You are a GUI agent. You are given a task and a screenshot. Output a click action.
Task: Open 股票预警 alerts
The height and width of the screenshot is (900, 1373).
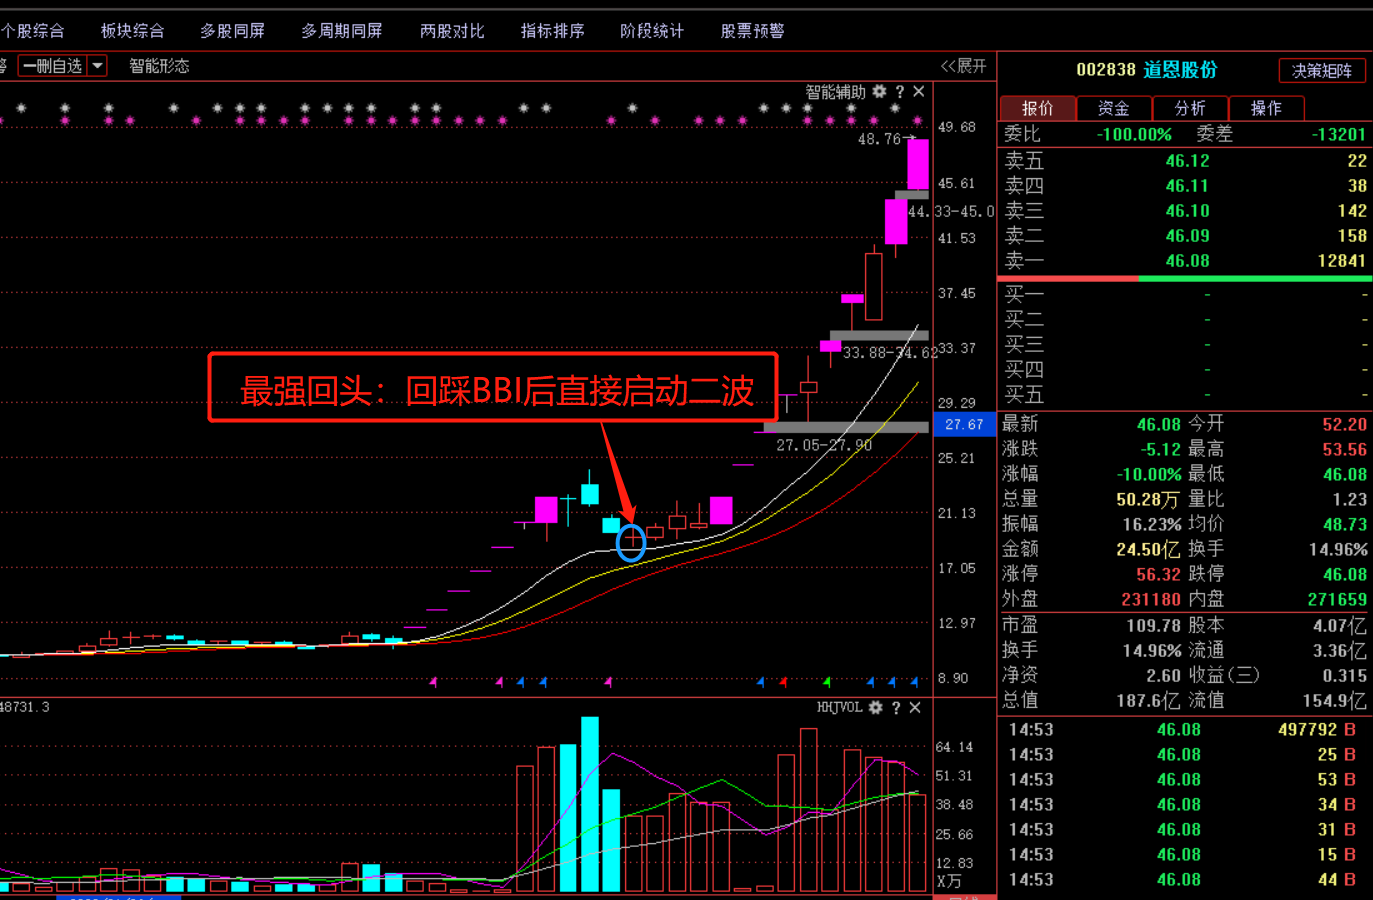(x=752, y=31)
